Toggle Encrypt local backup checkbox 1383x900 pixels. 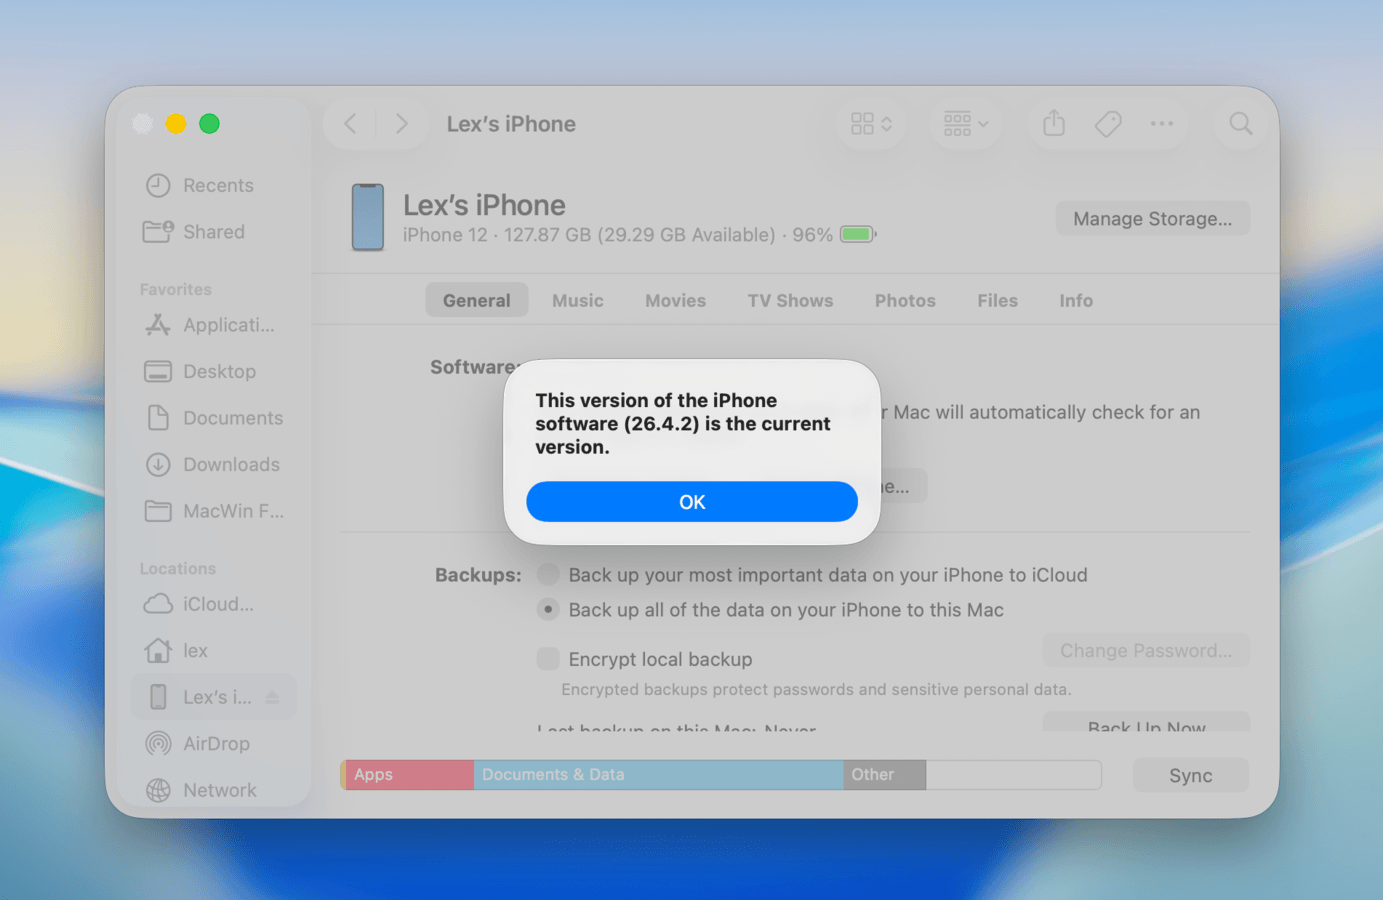(548, 659)
